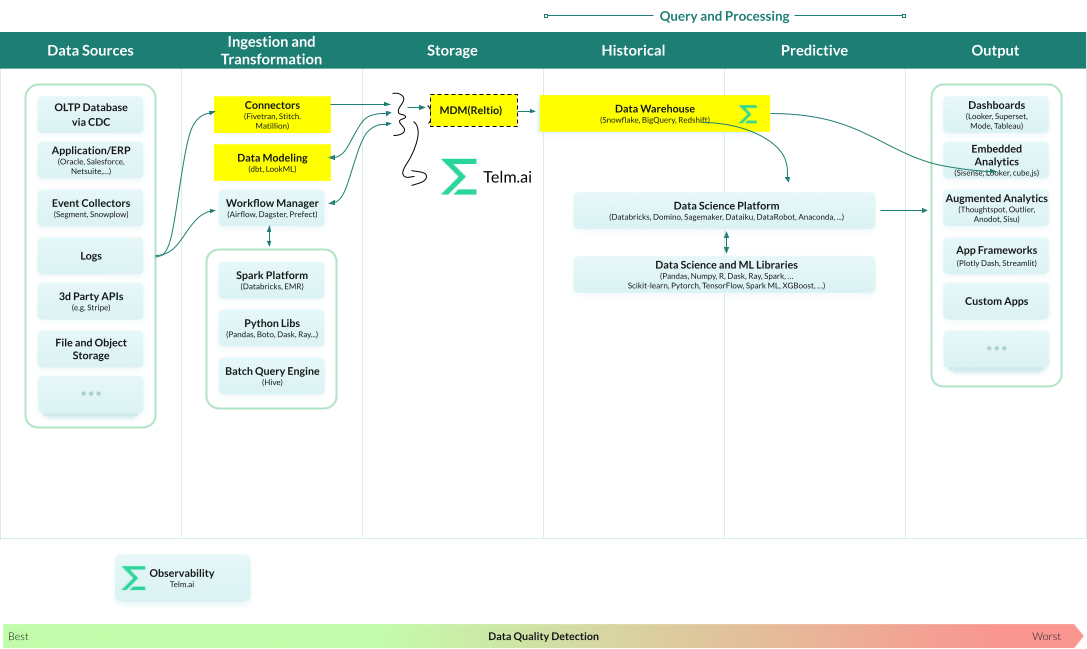Screen dimensions: 1087x649
Task: Select the 3d Party APIs box
Action: pyautogui.click(x=91, y=301)
